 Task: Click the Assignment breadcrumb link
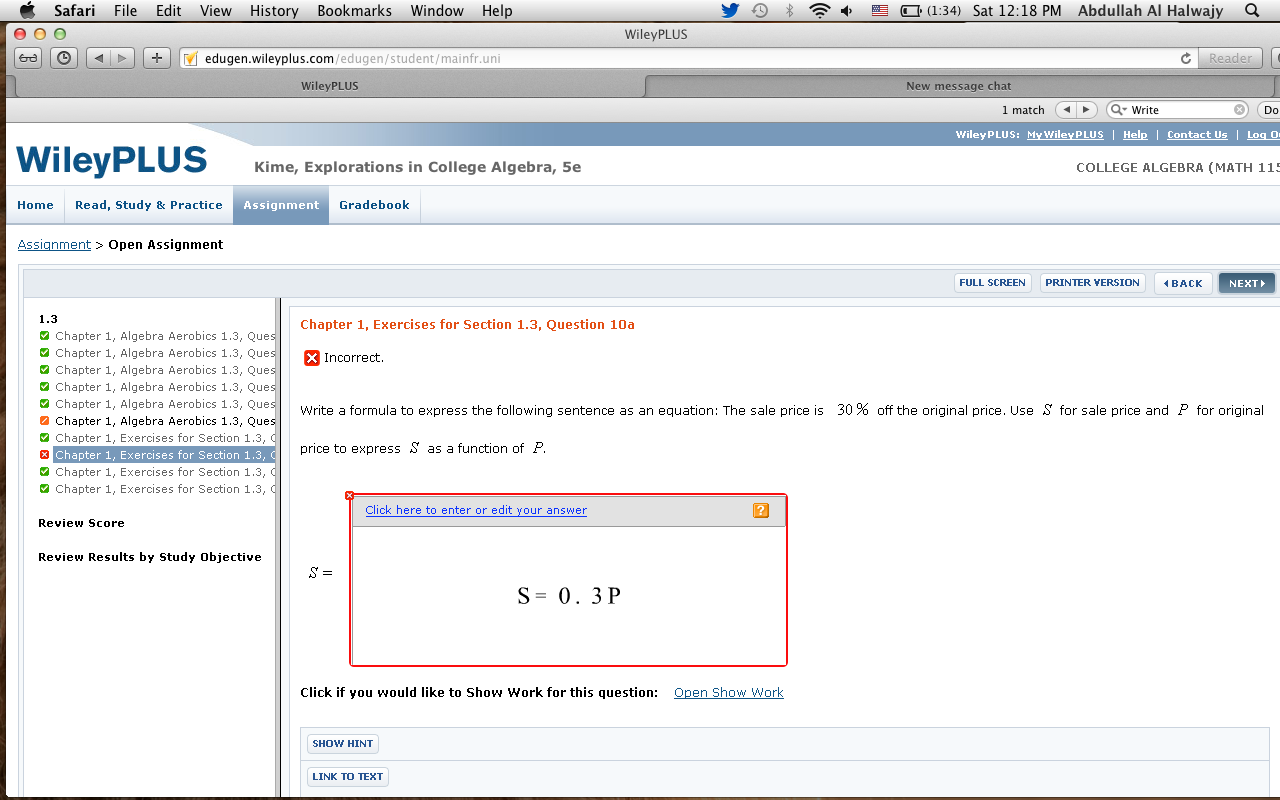coord(54,245)
